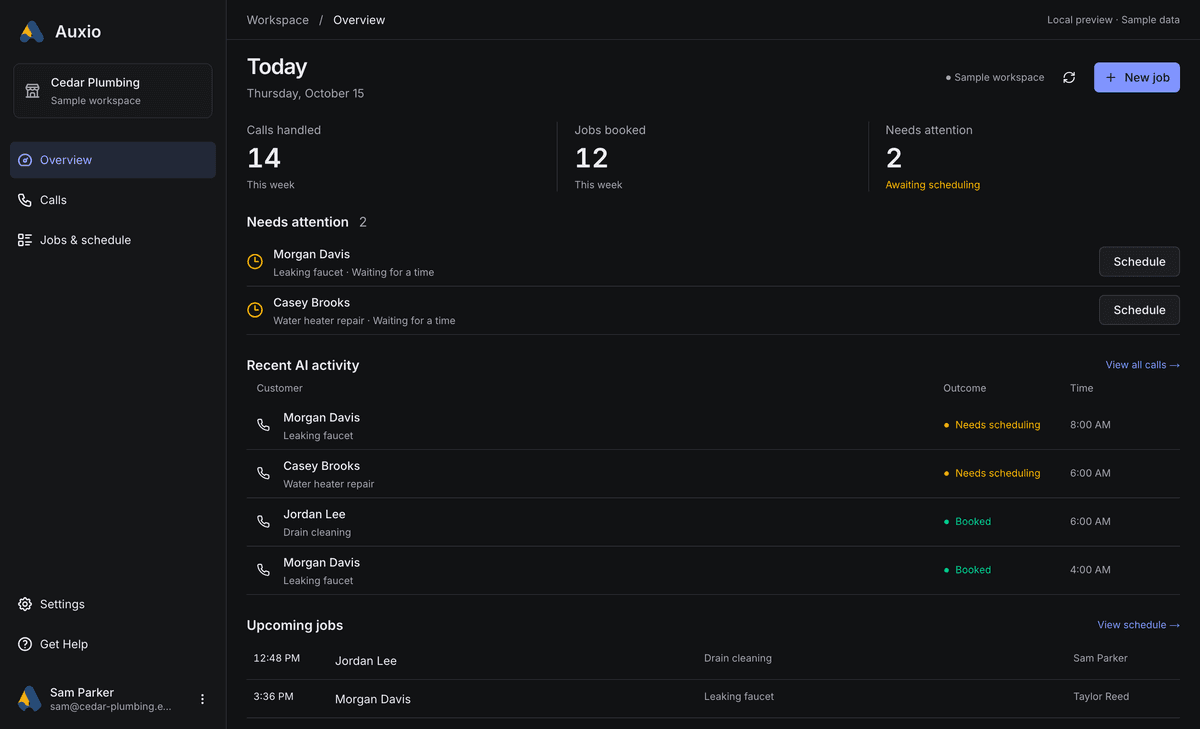Screen dimensions: 1200x729
Task: Click the clock icon beside Casey Brooks attention row
Action: [255, 310]
